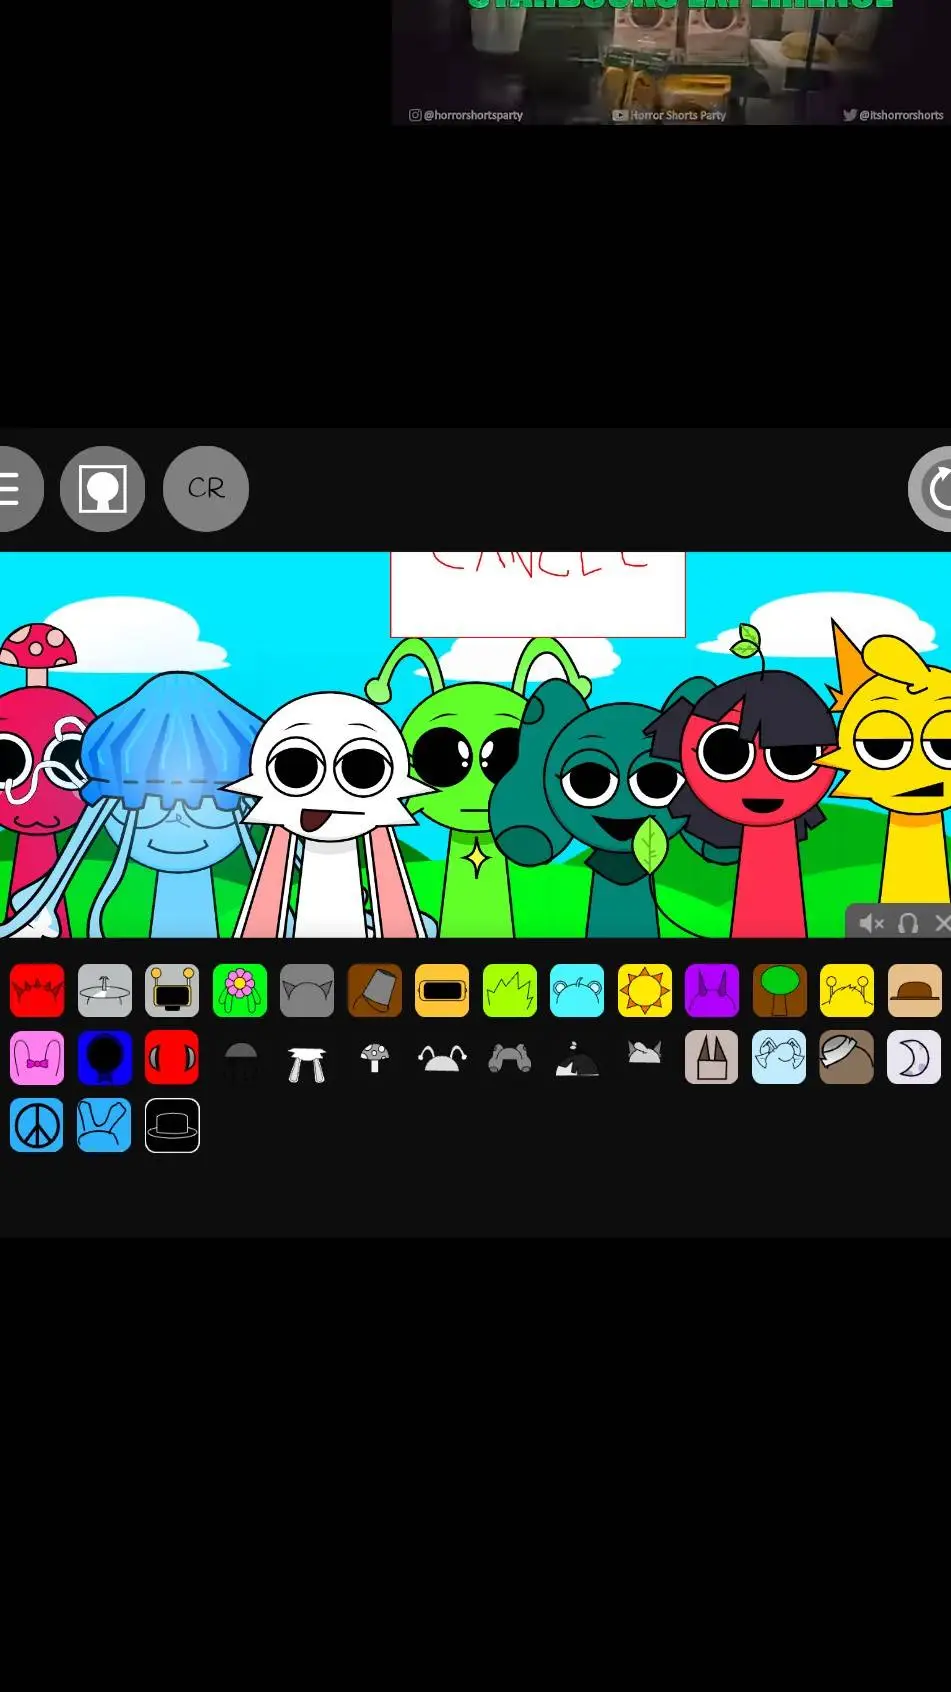This screenshot has height=1692, width=951.
Task: Select the brown tree sound icon
Action: coord(779,991)
